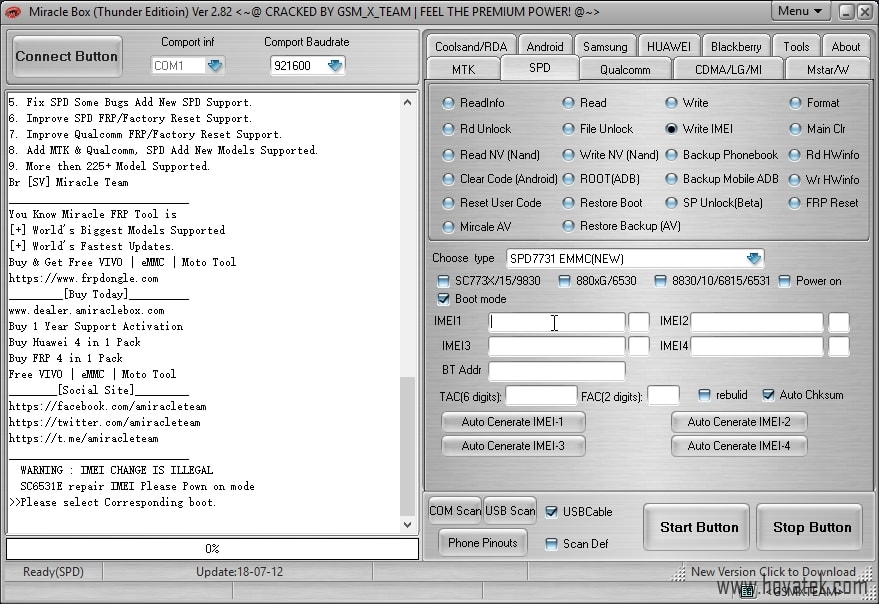Switch to the Android tab
Screen dimensions: 879x604
click(545, 47)
